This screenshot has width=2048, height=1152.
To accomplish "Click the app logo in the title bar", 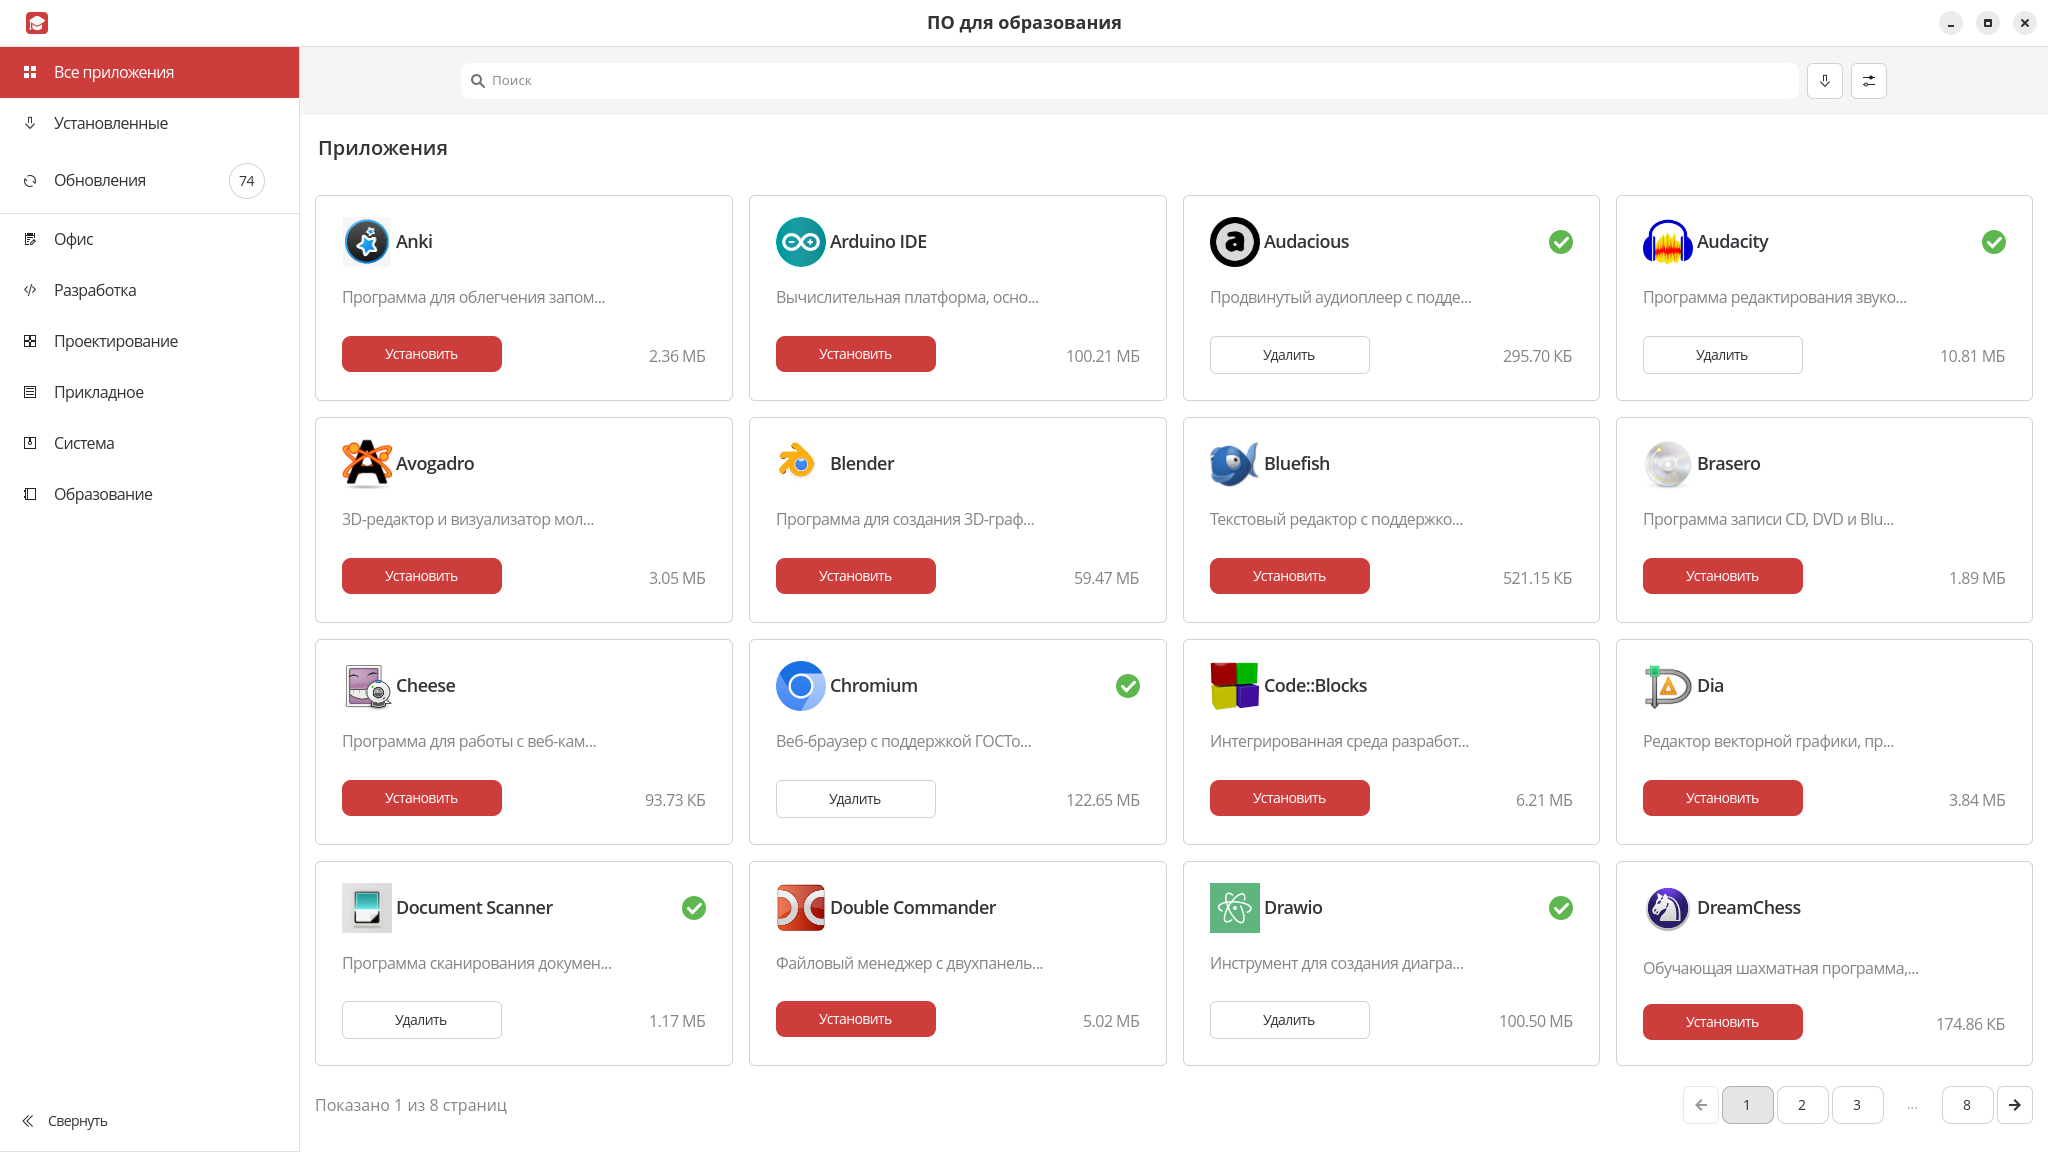I will point(37,23).
